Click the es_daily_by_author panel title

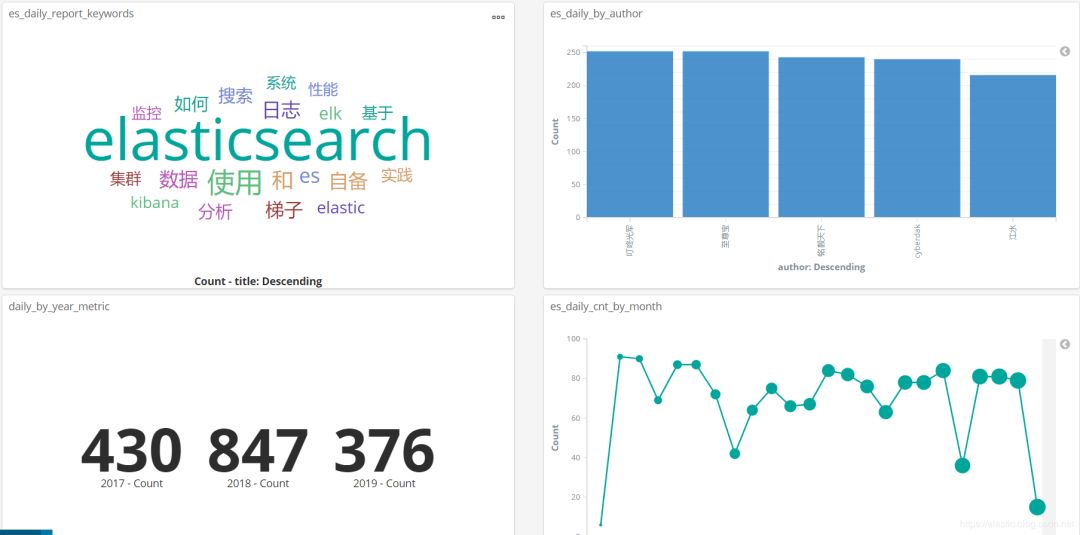(x=596, y=13)
